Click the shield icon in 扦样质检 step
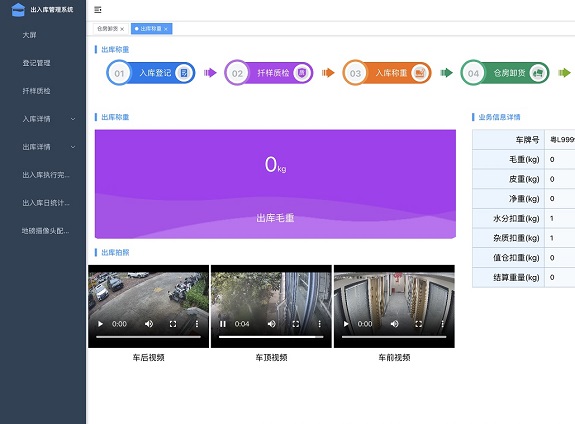The width and height of the screenshot is (575, 424). 302,73
